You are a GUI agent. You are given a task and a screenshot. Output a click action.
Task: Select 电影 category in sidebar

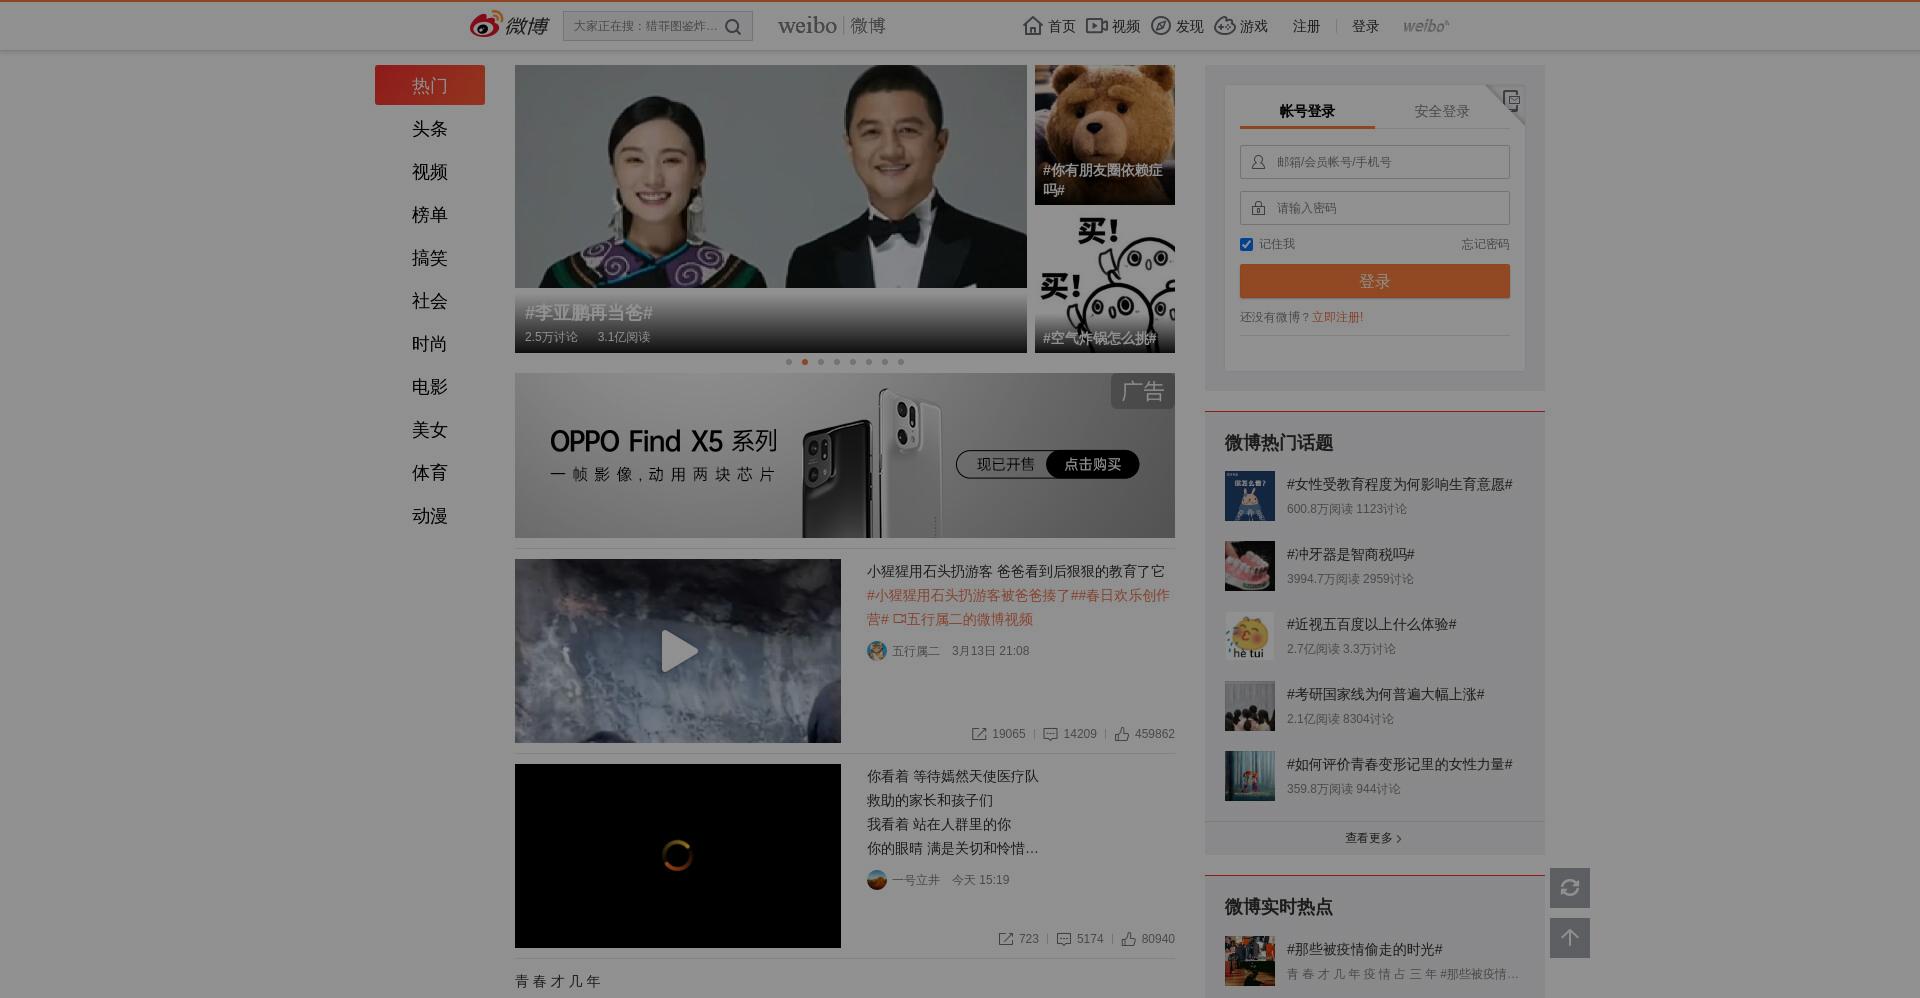click(x=430, y=387)
